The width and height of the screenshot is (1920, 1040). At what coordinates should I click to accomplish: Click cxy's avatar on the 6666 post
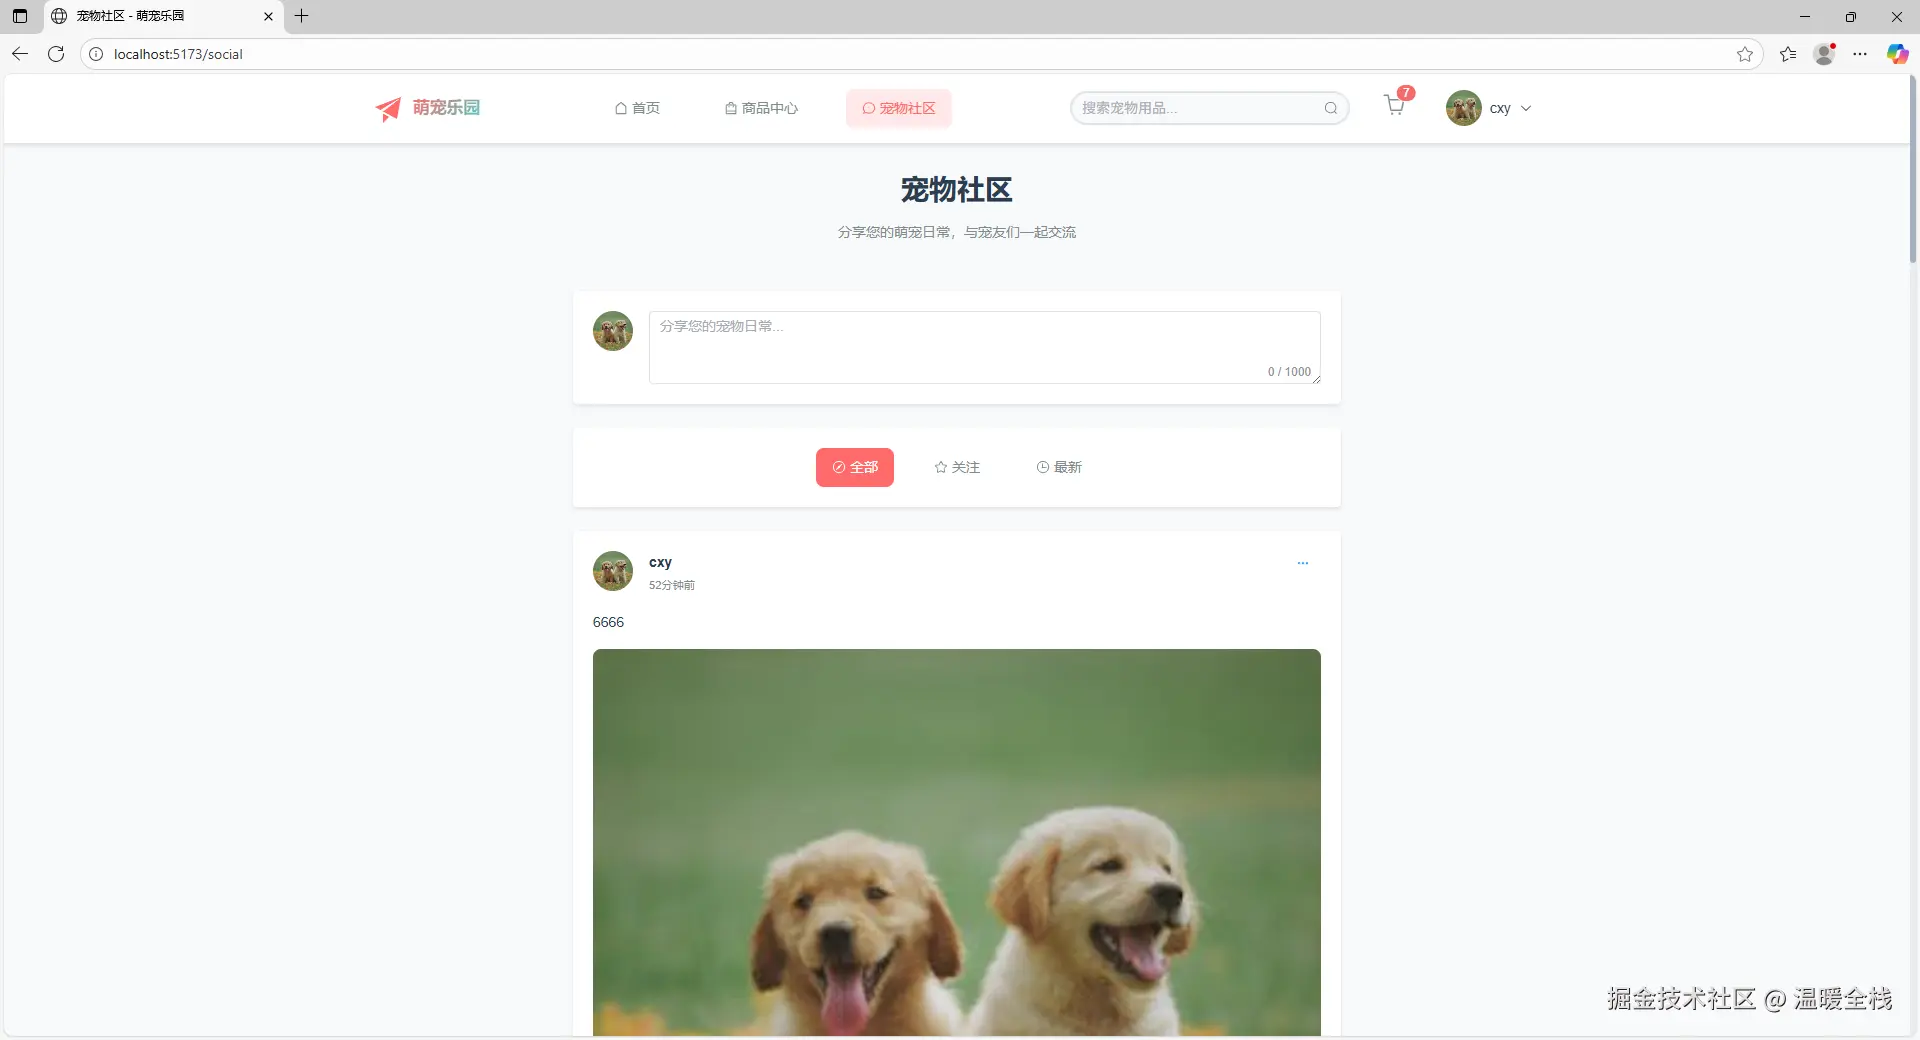click(613, 571)
